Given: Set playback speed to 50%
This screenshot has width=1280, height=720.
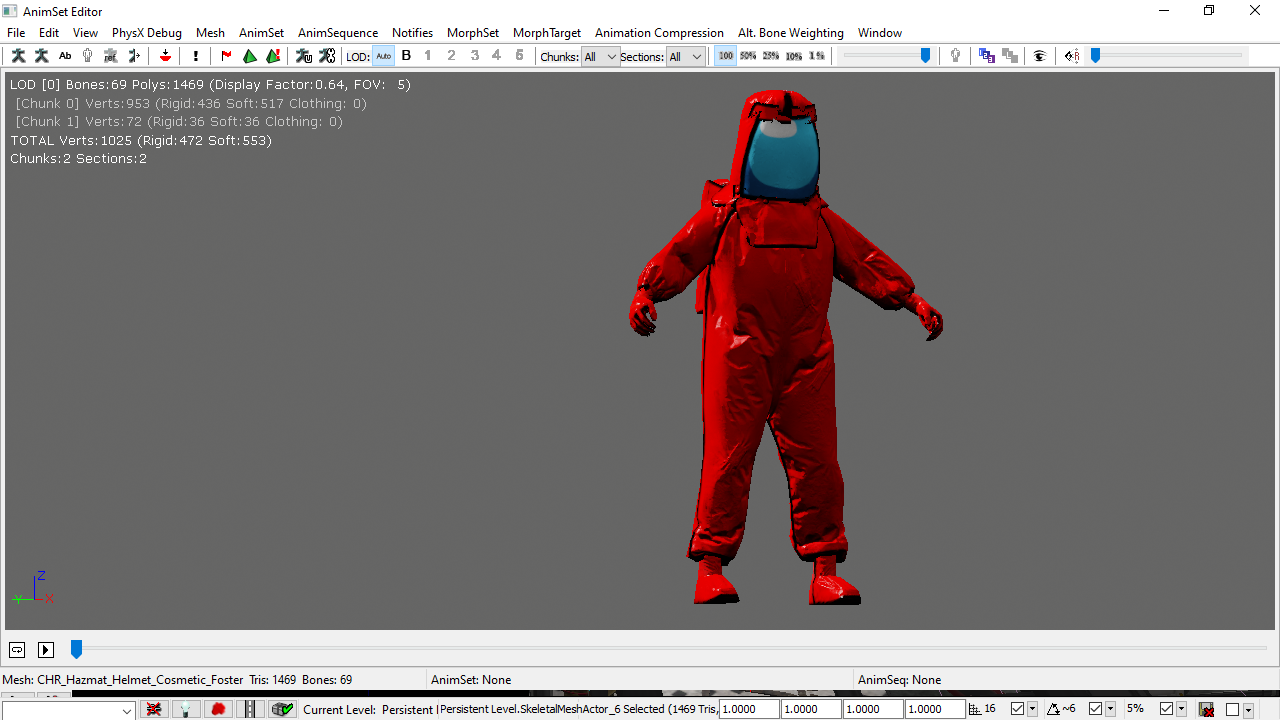Looking at the screenshot, I should tap(748, 56).
